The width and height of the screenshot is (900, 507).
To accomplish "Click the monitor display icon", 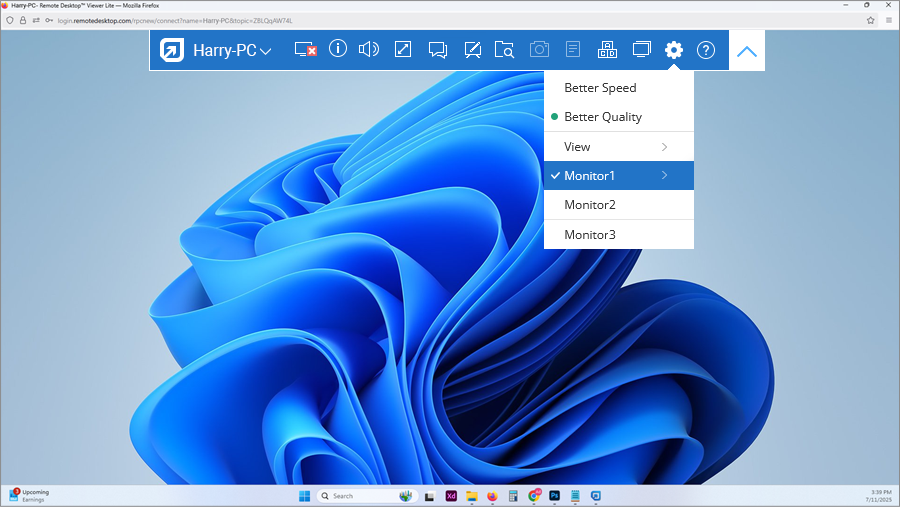I will click(x=641, y=49).
